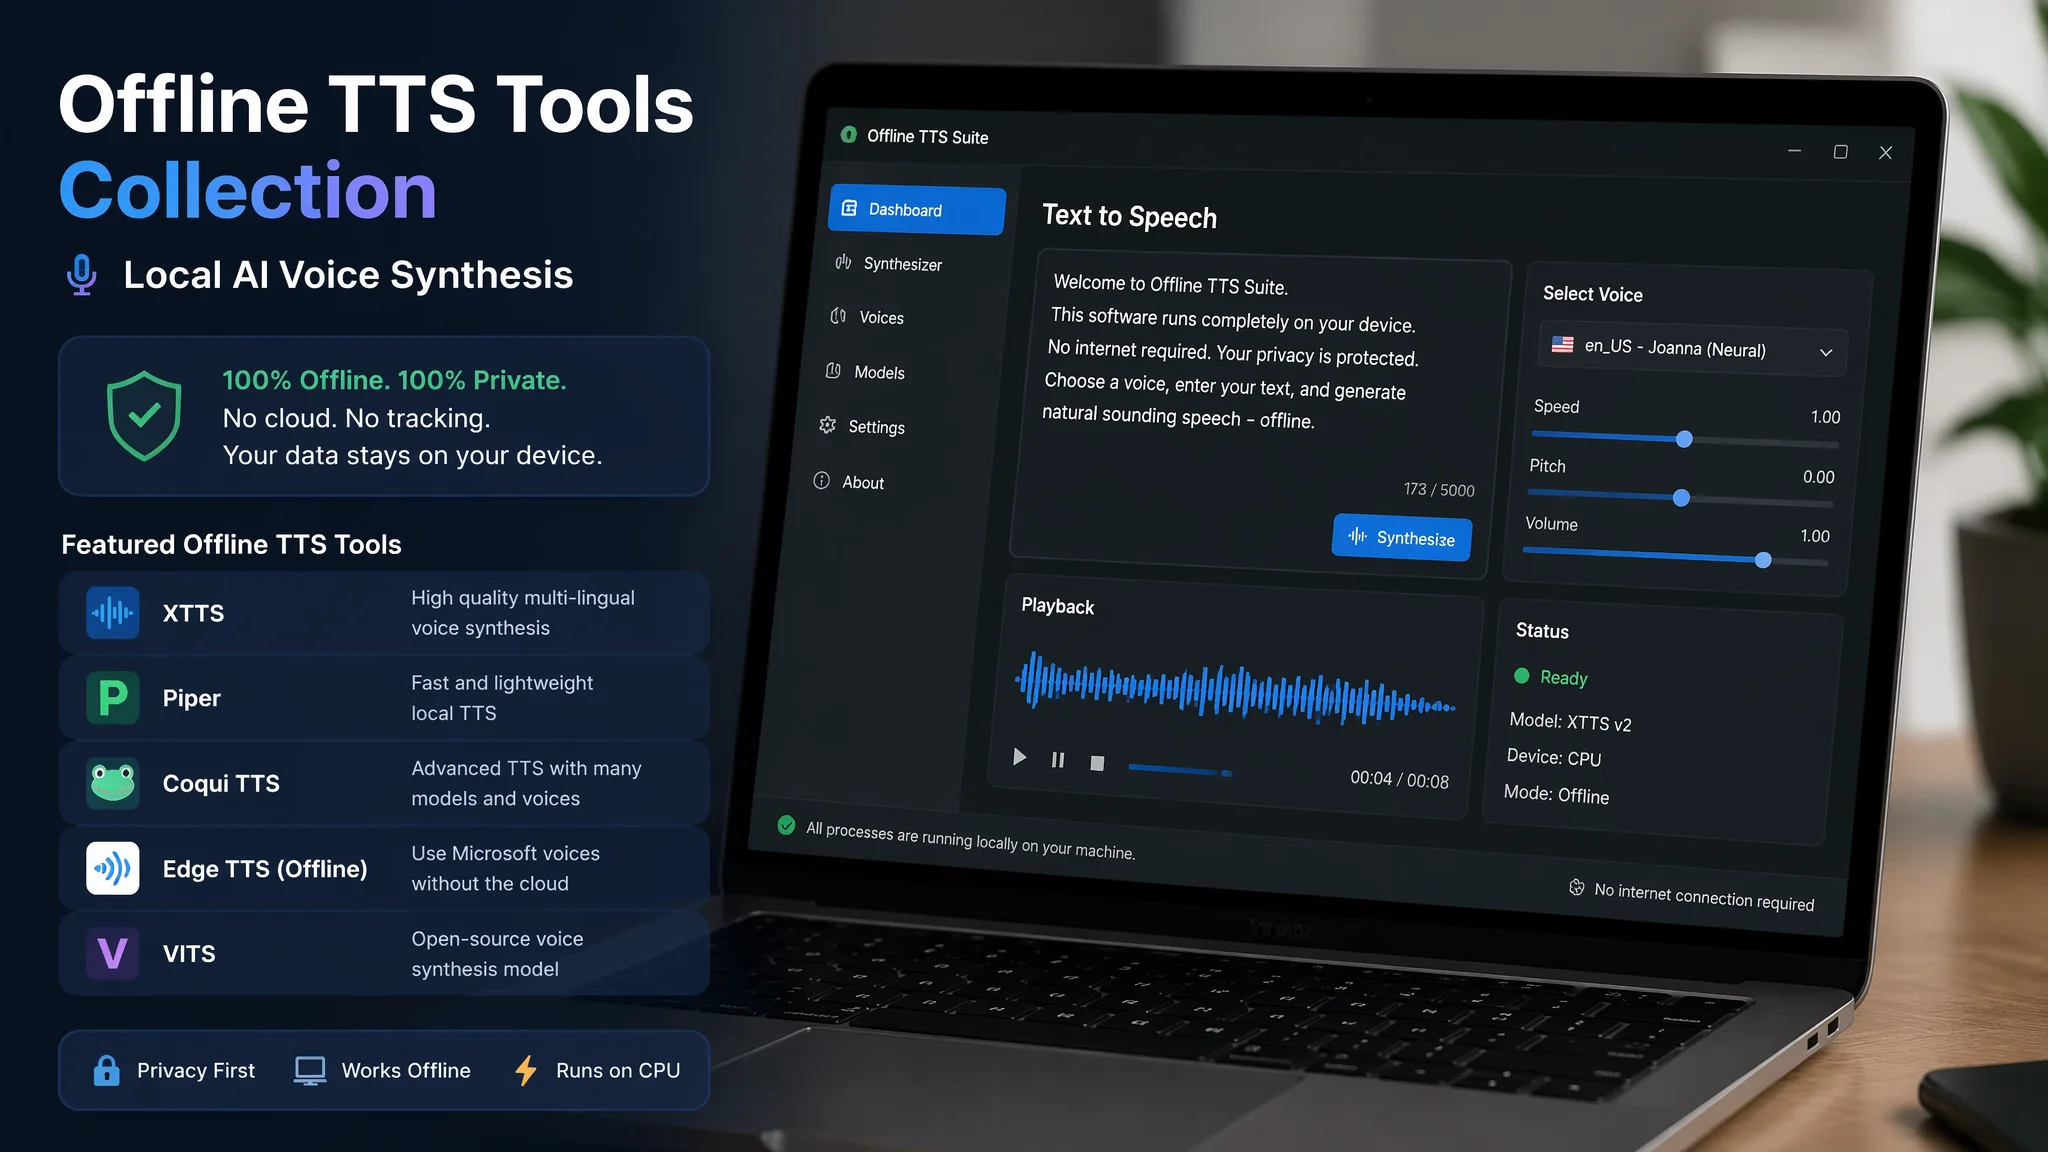Click "100% Offline. 100% Private." green text
2048x1152 pixels.
(x=394, y=380)
